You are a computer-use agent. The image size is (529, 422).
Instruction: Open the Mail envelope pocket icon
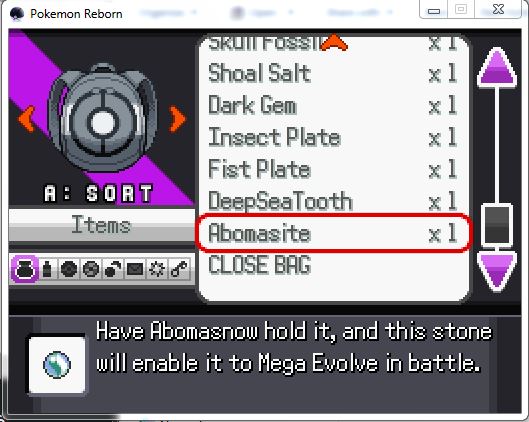135,269
